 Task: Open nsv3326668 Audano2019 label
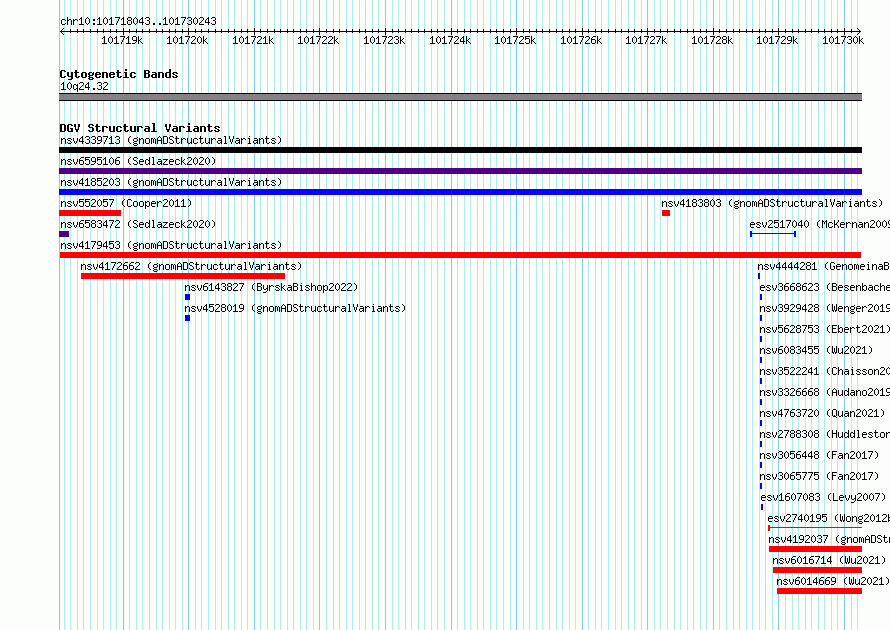pyautogui.click(x=825, y=392)
